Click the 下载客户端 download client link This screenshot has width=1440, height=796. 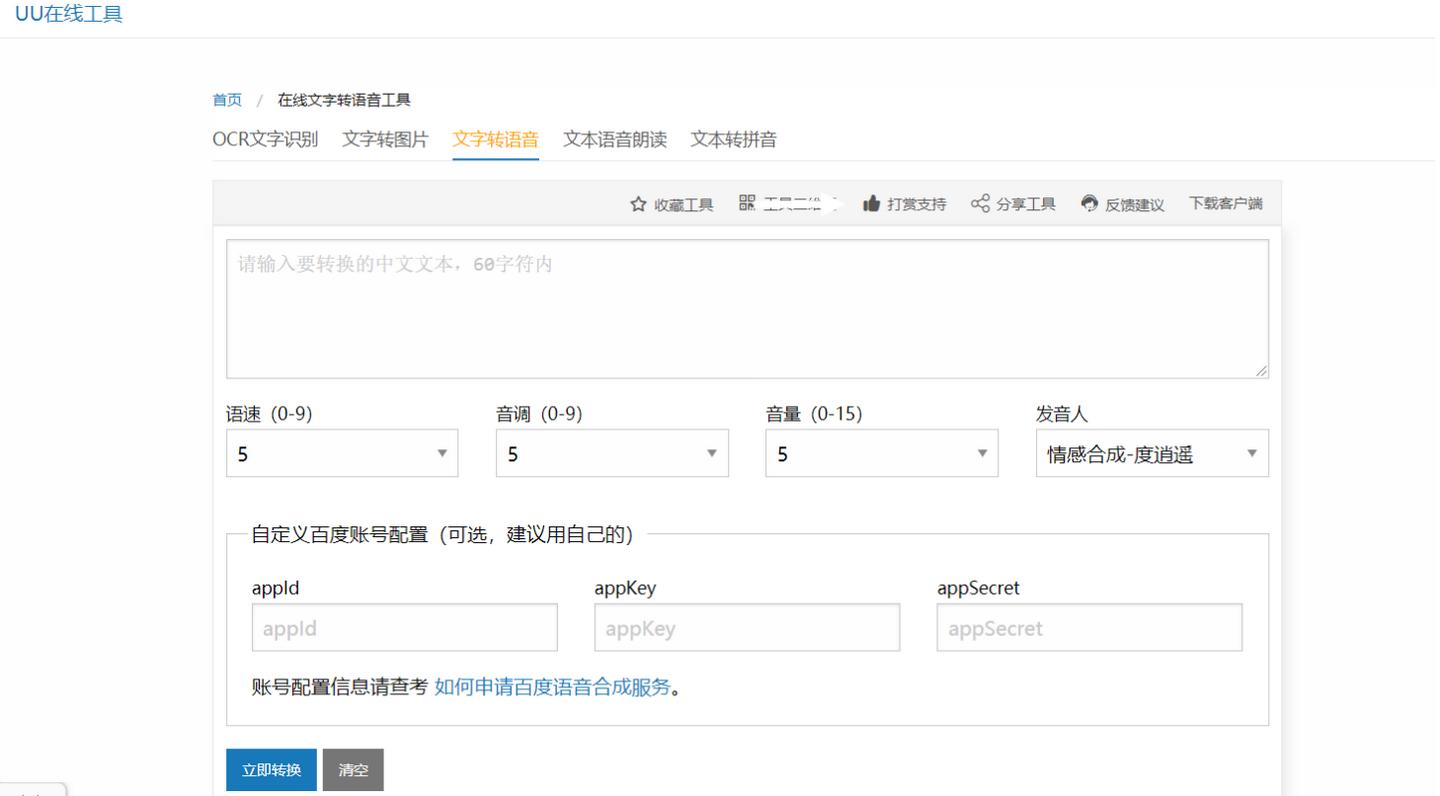click(1225, 203)
